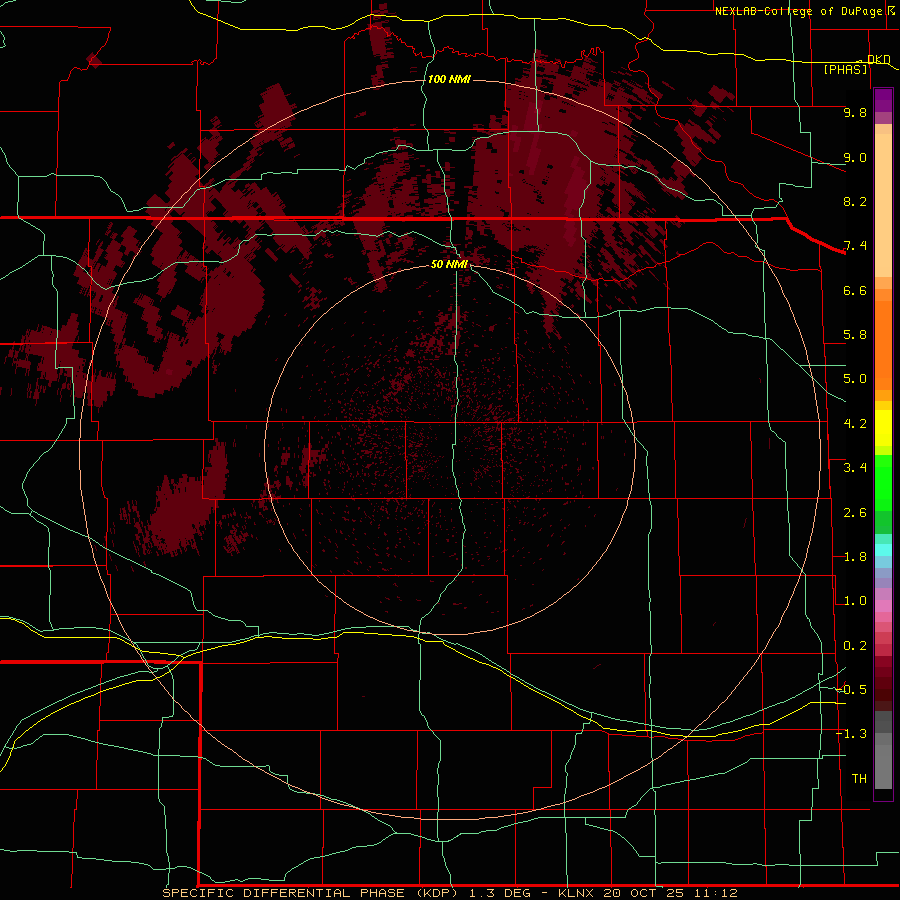Pick the gray swatch at color bar bottom
This screenshot has height=900, width=900.
tap(883, 763)
